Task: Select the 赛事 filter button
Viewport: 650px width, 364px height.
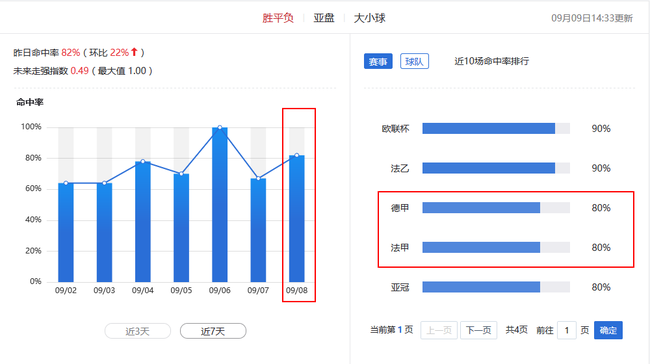Action: point(378,61)
